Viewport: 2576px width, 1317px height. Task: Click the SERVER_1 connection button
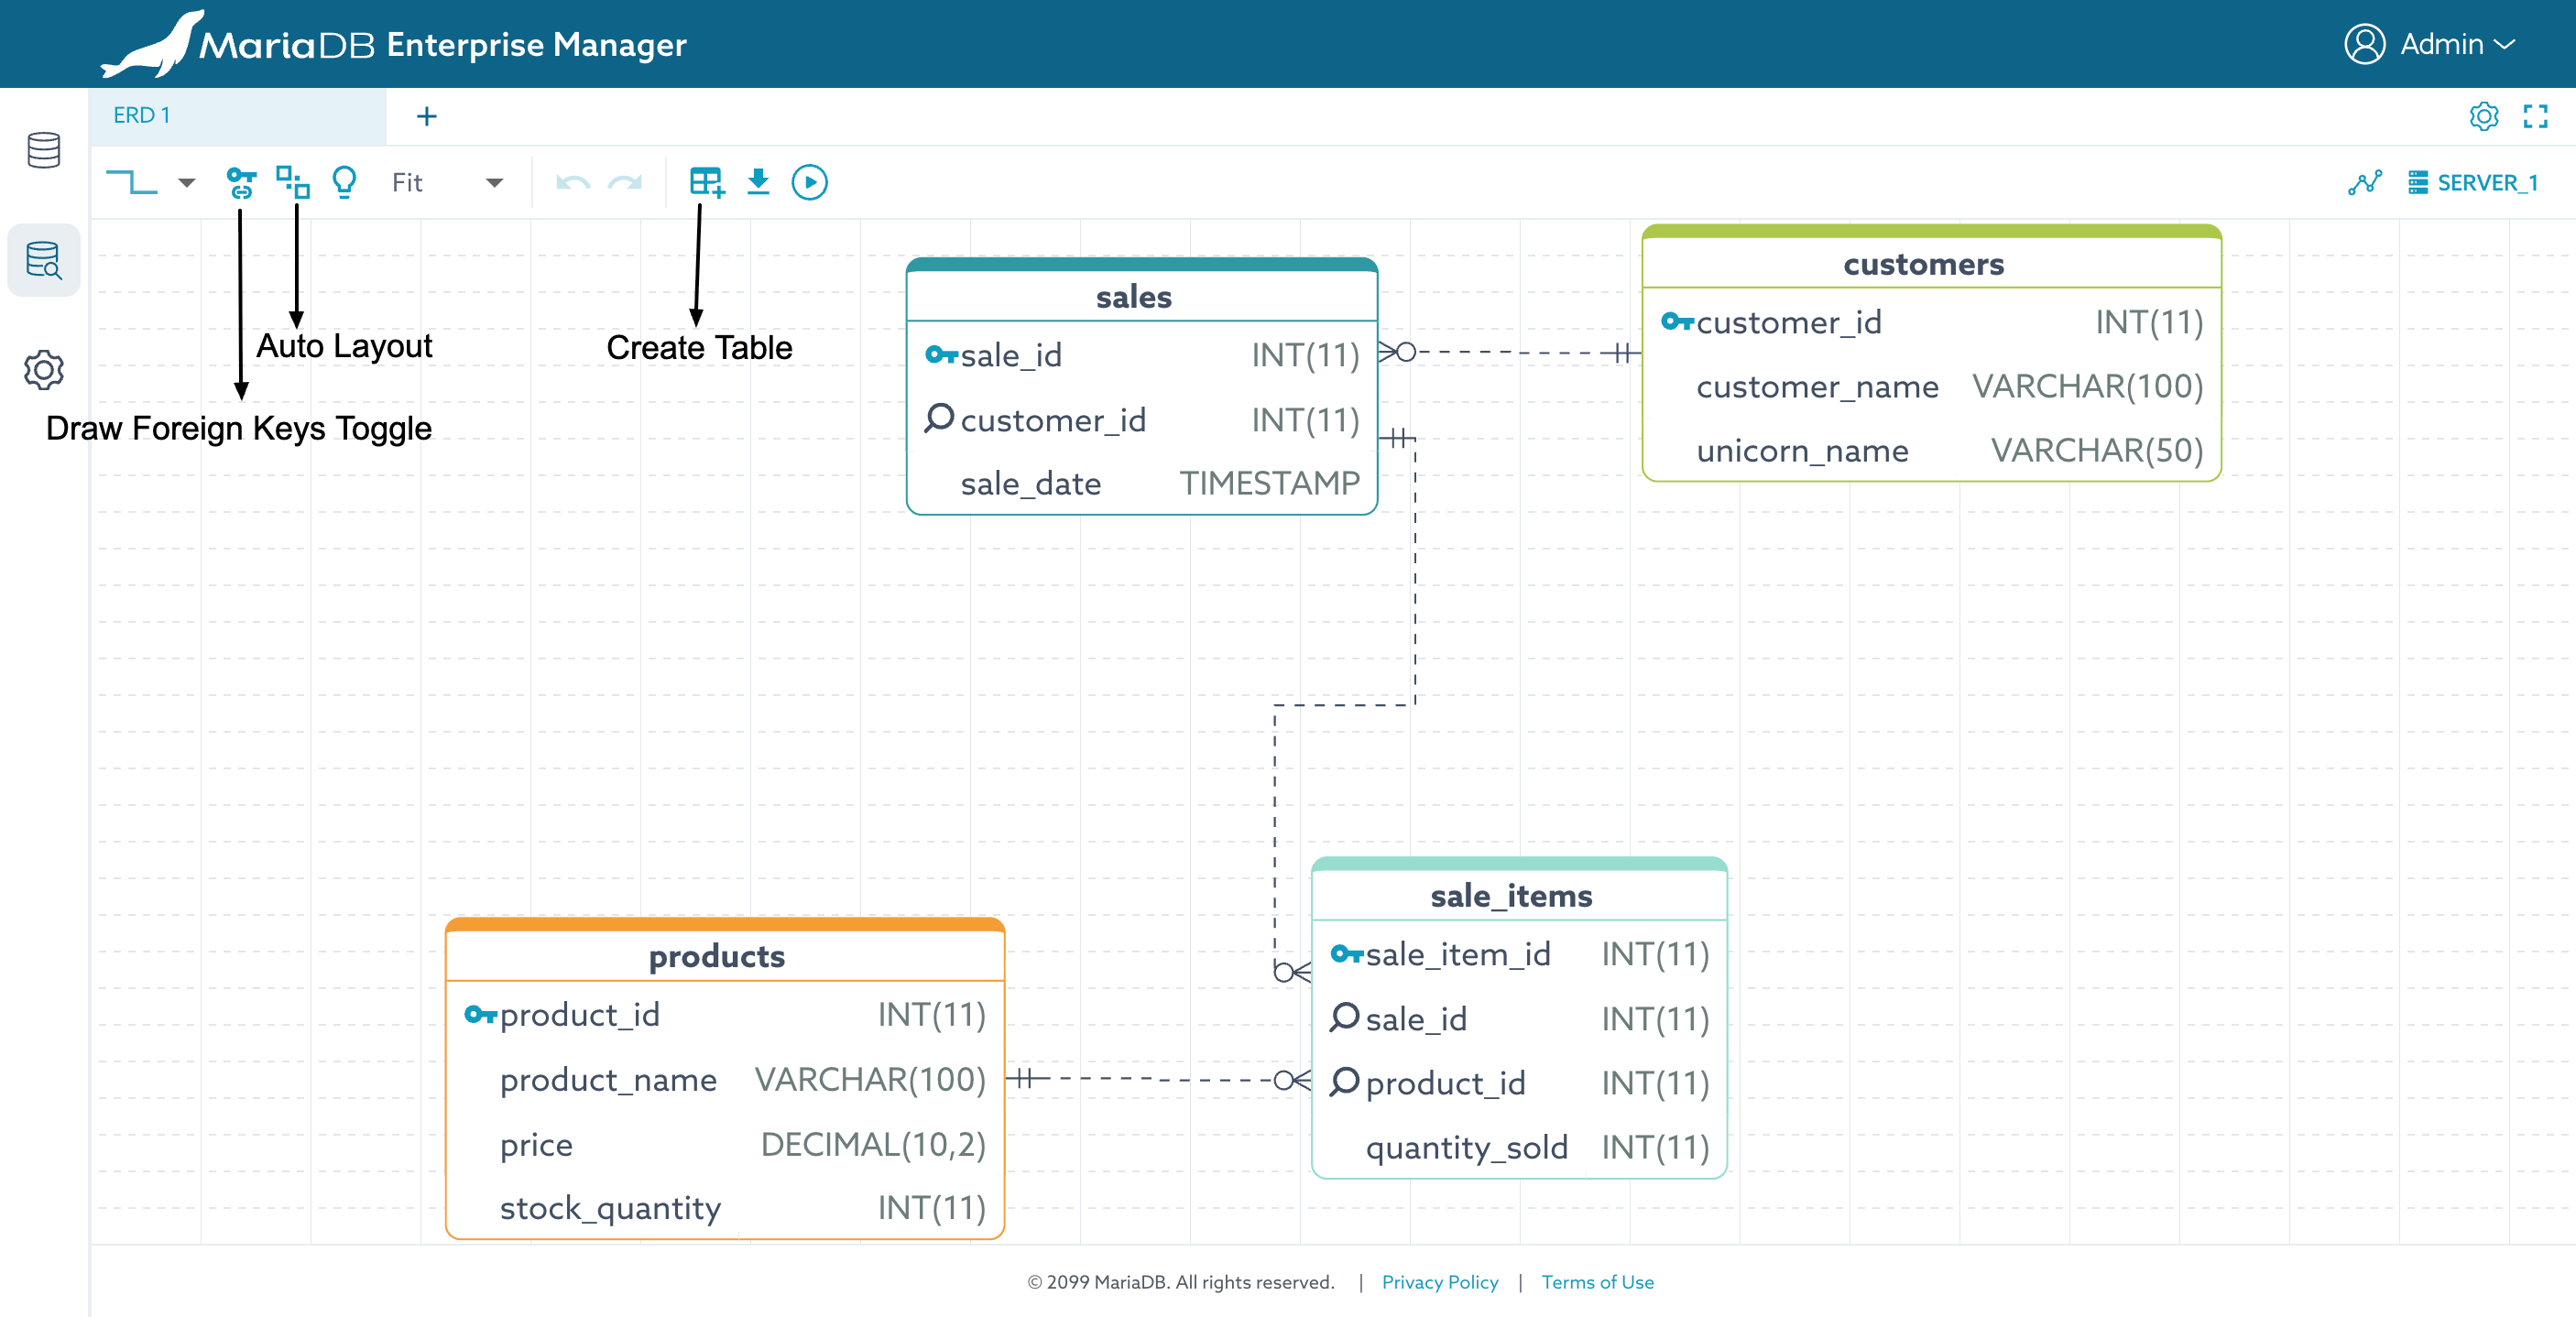2474,182
